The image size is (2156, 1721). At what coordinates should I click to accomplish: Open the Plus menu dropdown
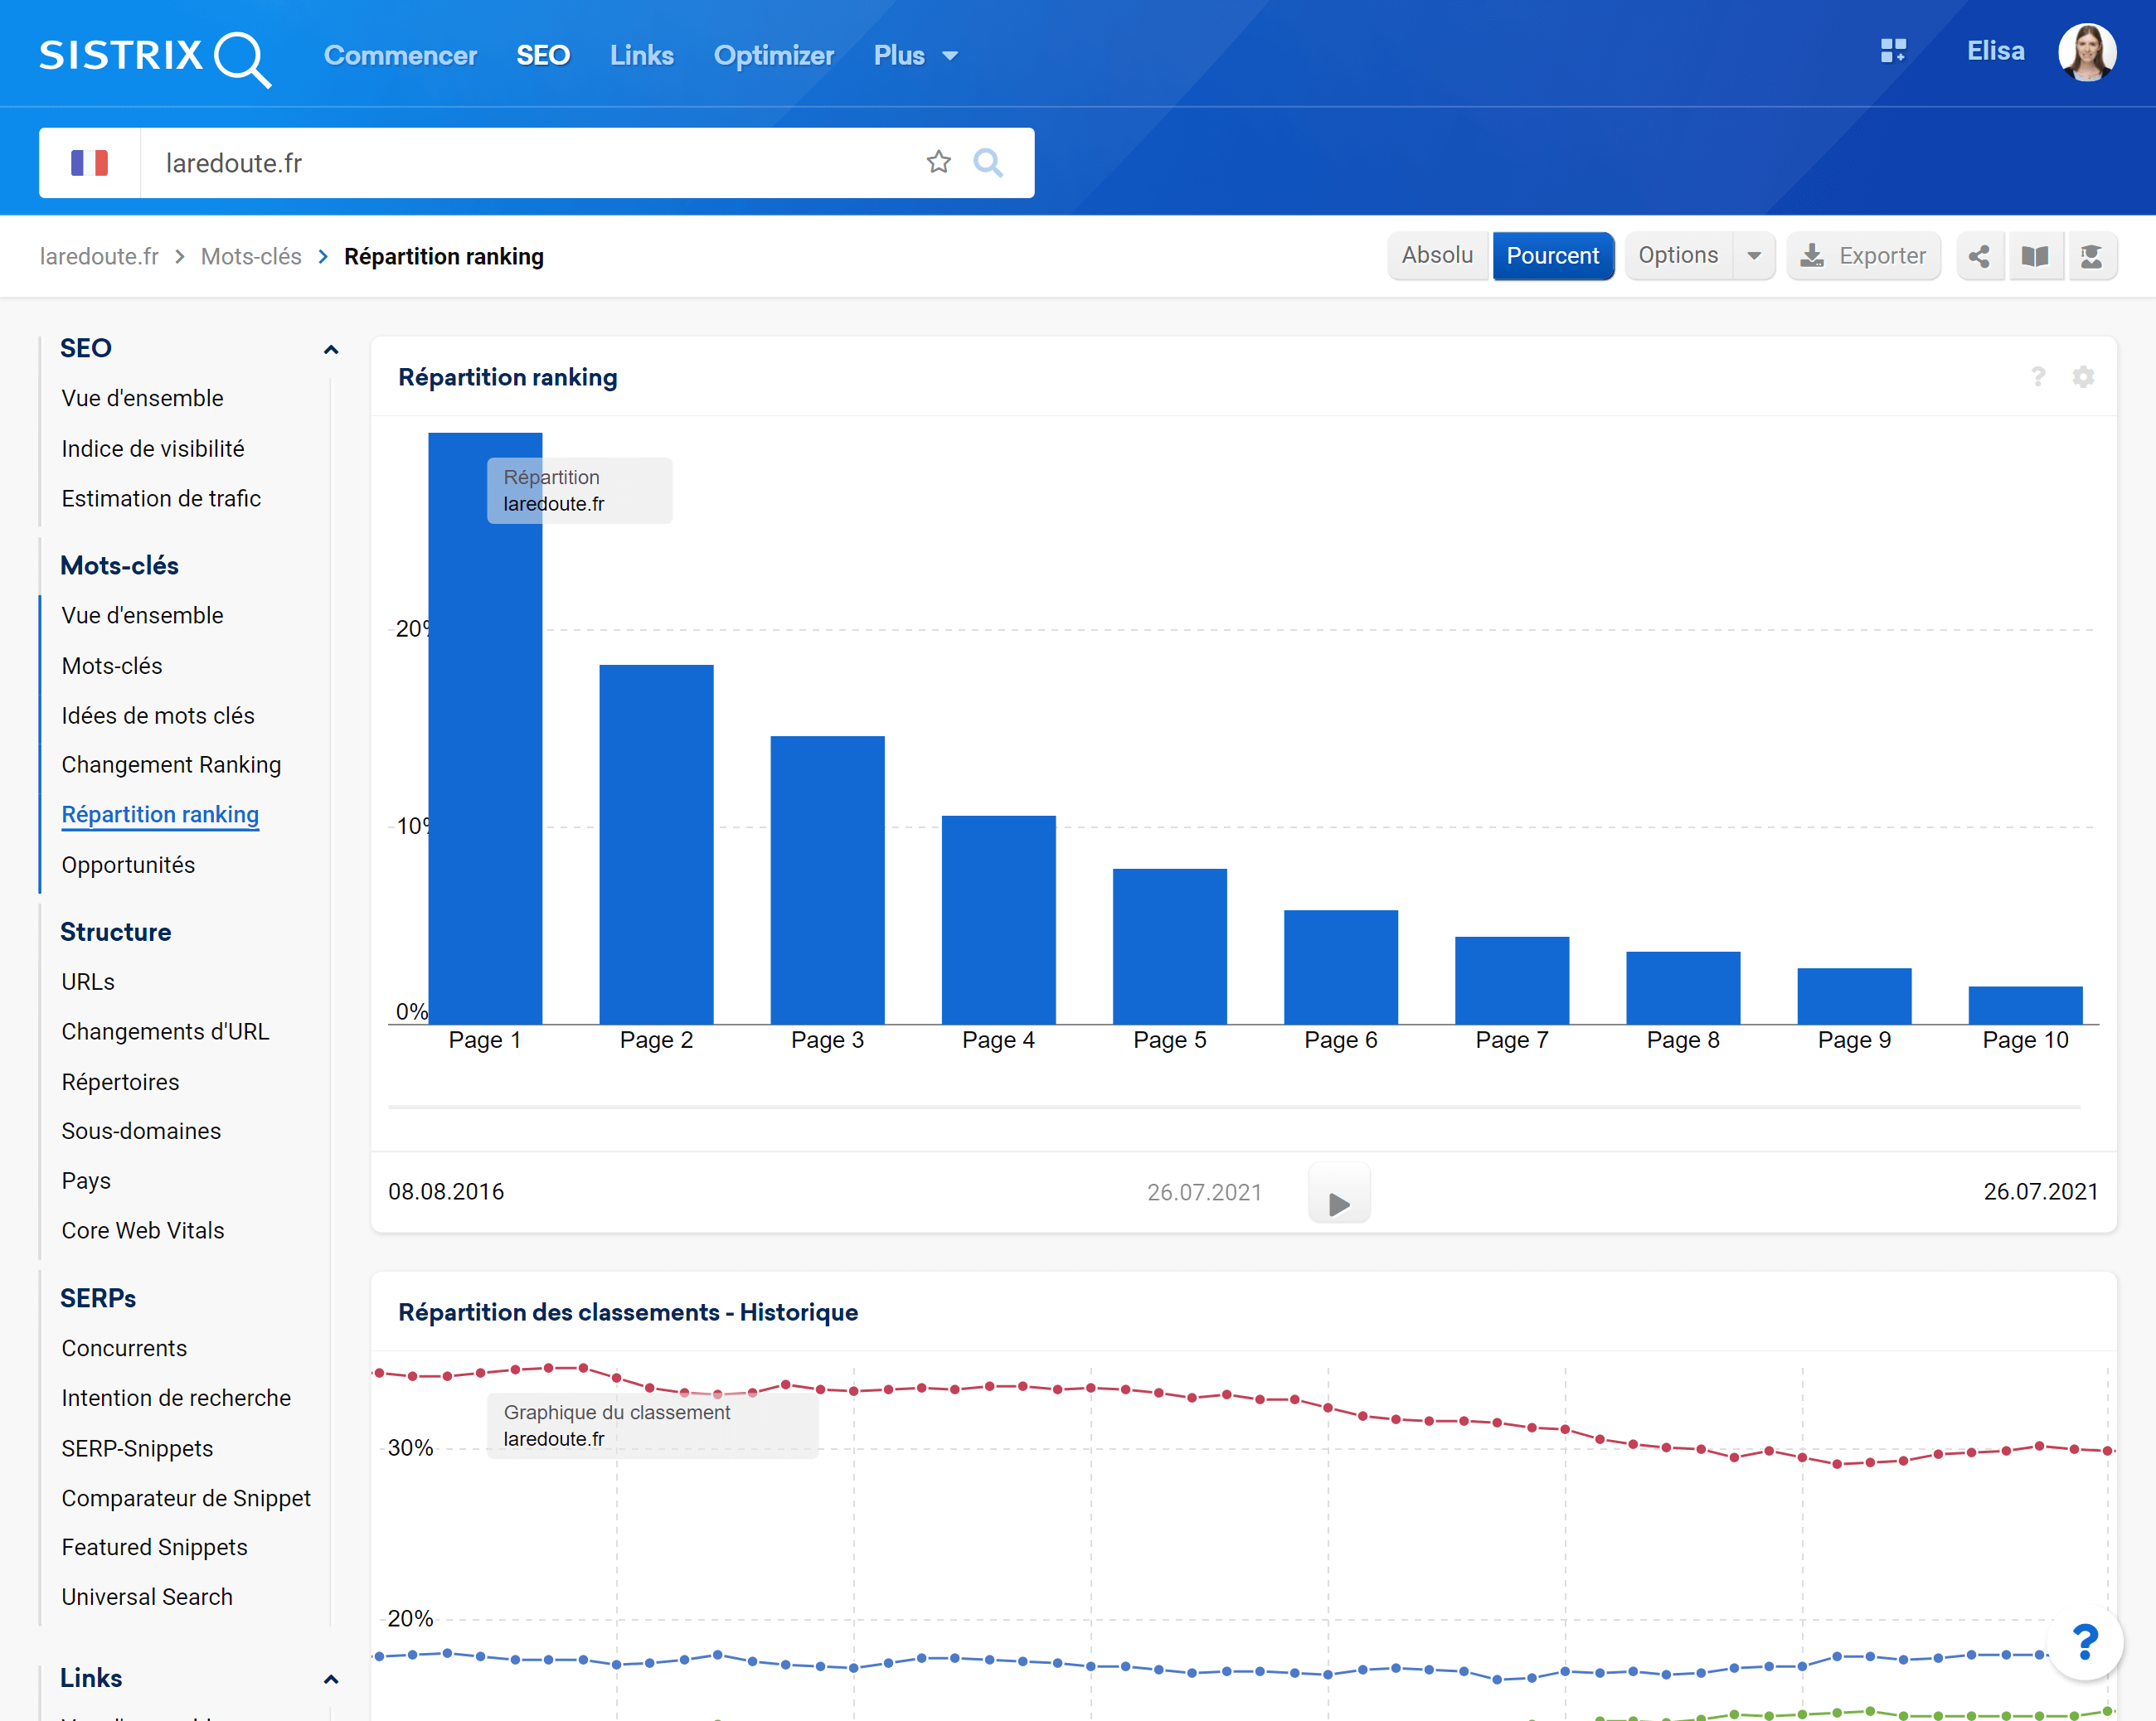click(916, 56)
